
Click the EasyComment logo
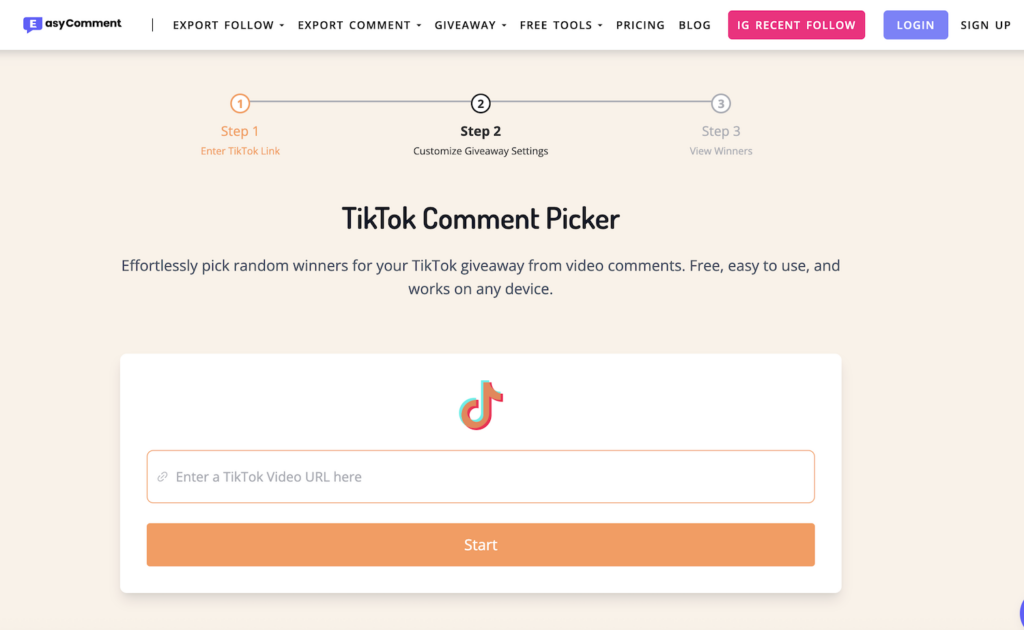(x=72, y=24)
